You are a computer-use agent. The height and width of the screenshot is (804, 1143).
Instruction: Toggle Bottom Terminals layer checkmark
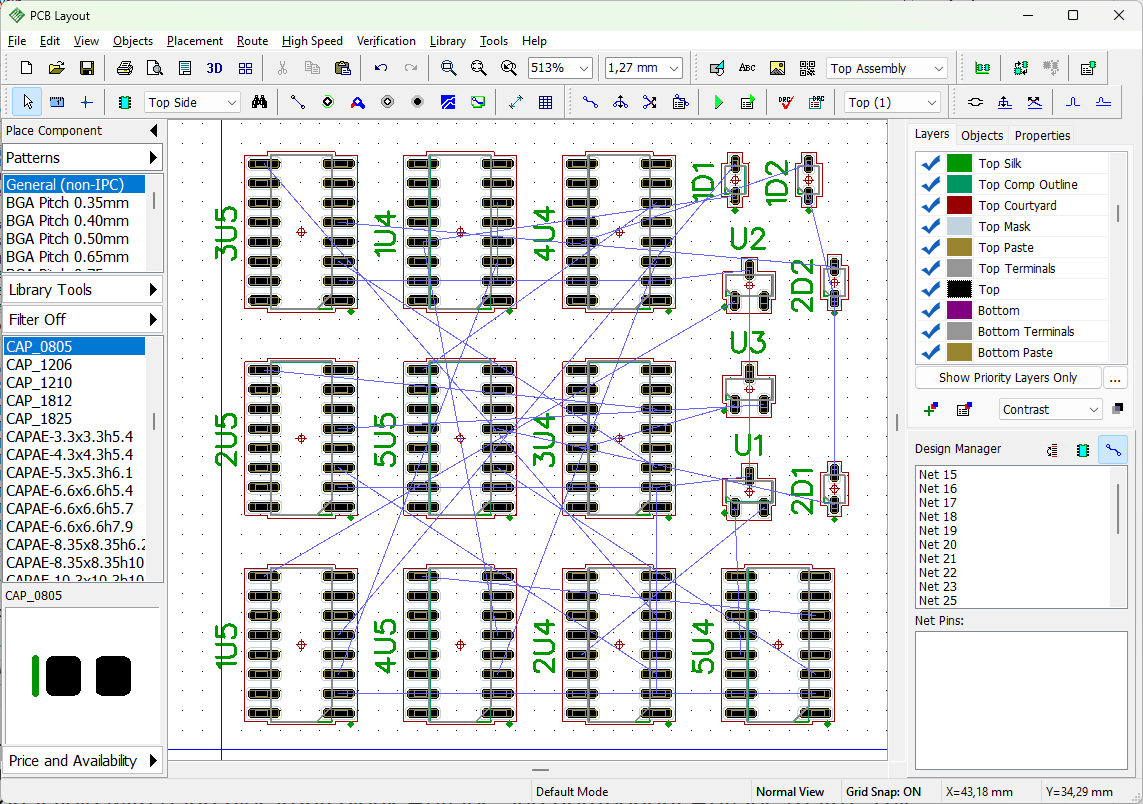tap(930, 332)
